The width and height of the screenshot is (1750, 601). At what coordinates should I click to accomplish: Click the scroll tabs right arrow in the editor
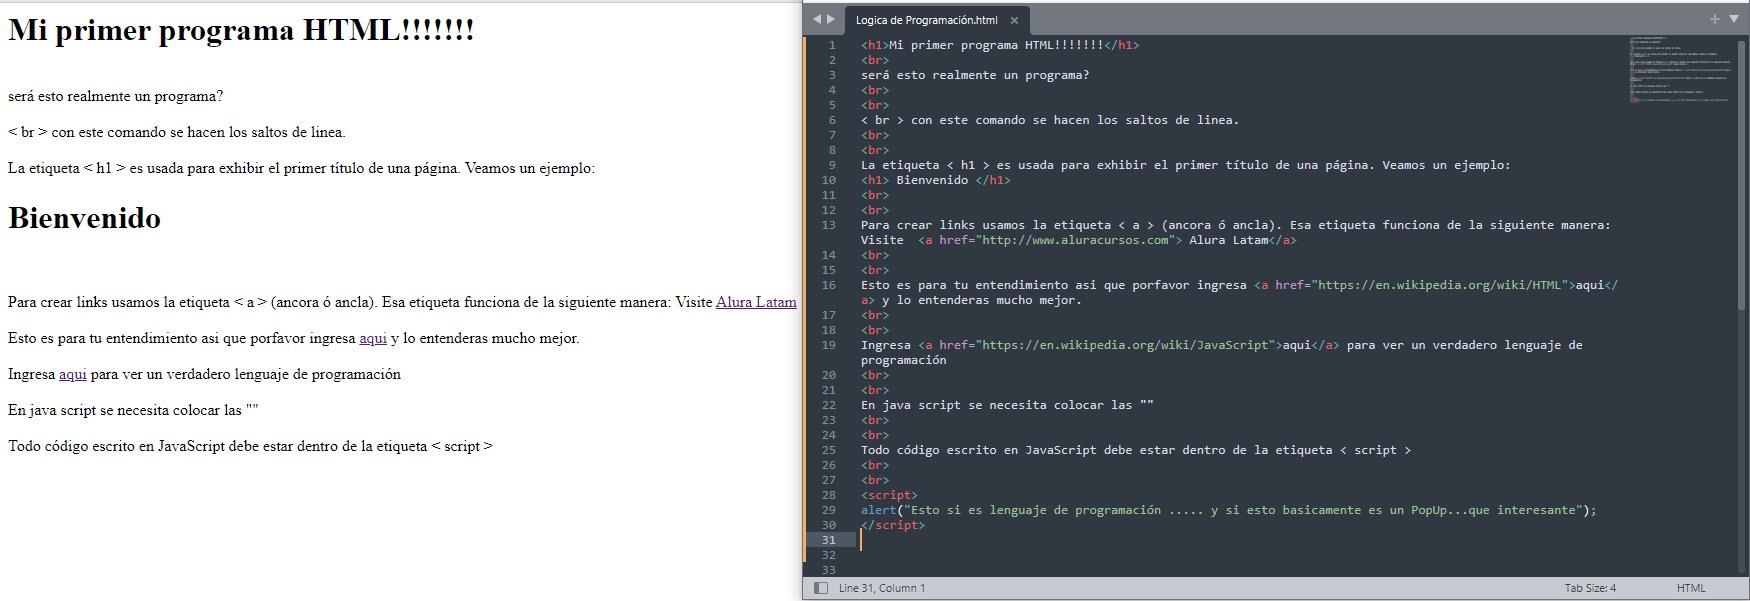click(x=830, y=19)
